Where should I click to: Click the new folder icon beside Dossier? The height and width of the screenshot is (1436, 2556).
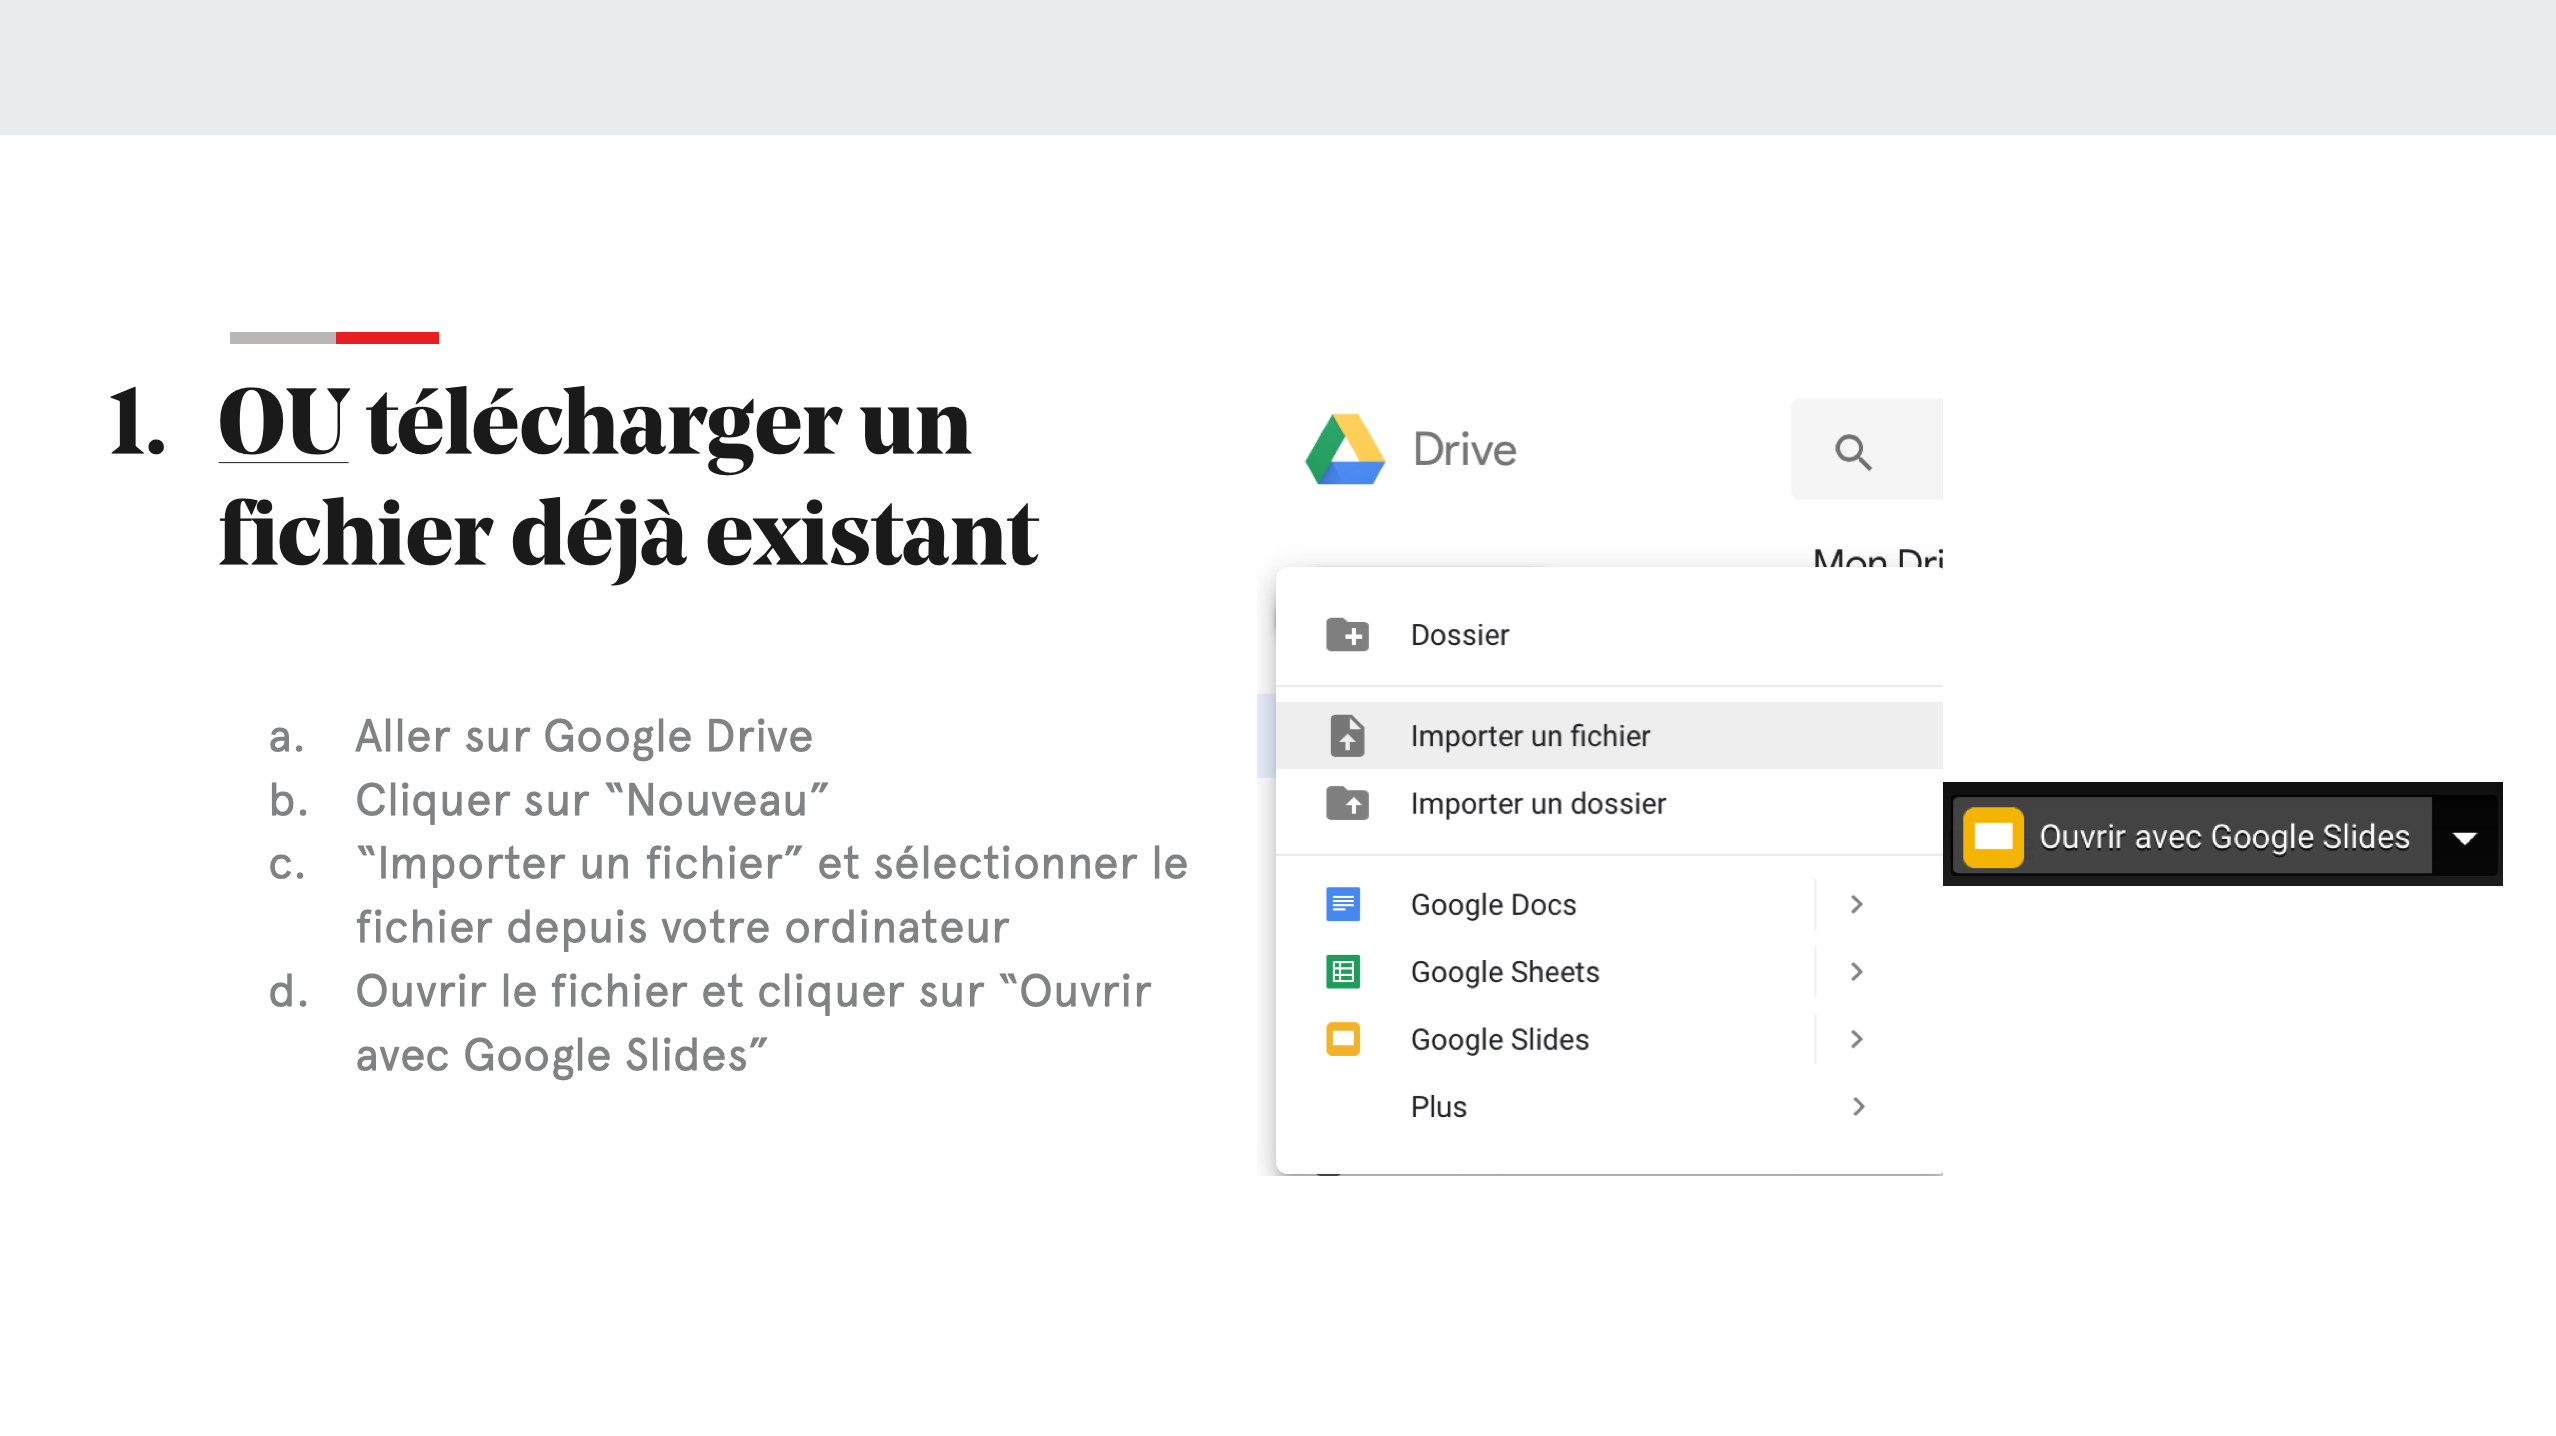pyautogui.click(x=1347, y=634)
